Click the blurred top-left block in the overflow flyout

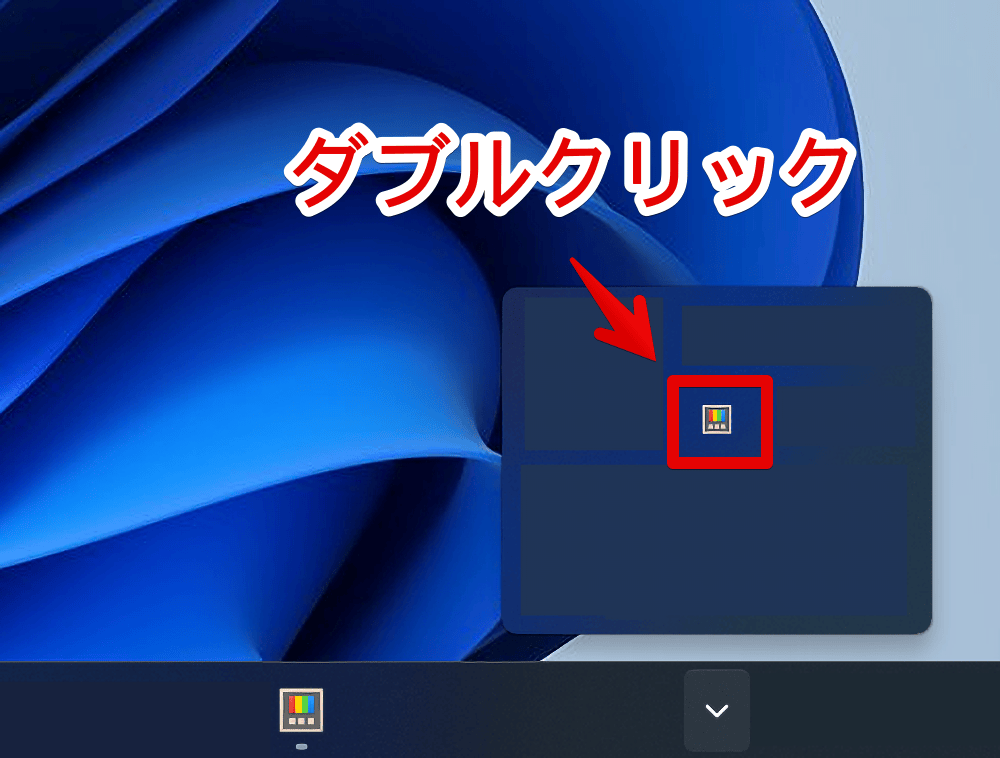592,372
